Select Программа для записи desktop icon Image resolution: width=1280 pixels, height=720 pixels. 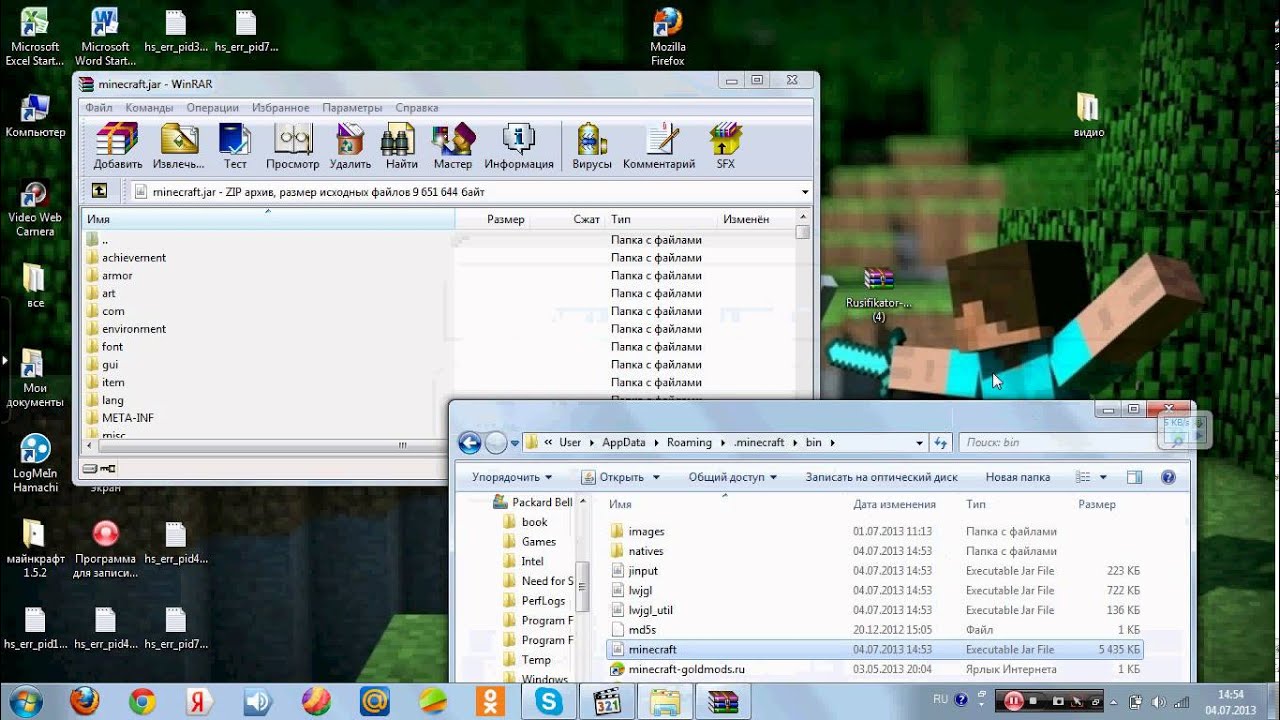(105, 548)
